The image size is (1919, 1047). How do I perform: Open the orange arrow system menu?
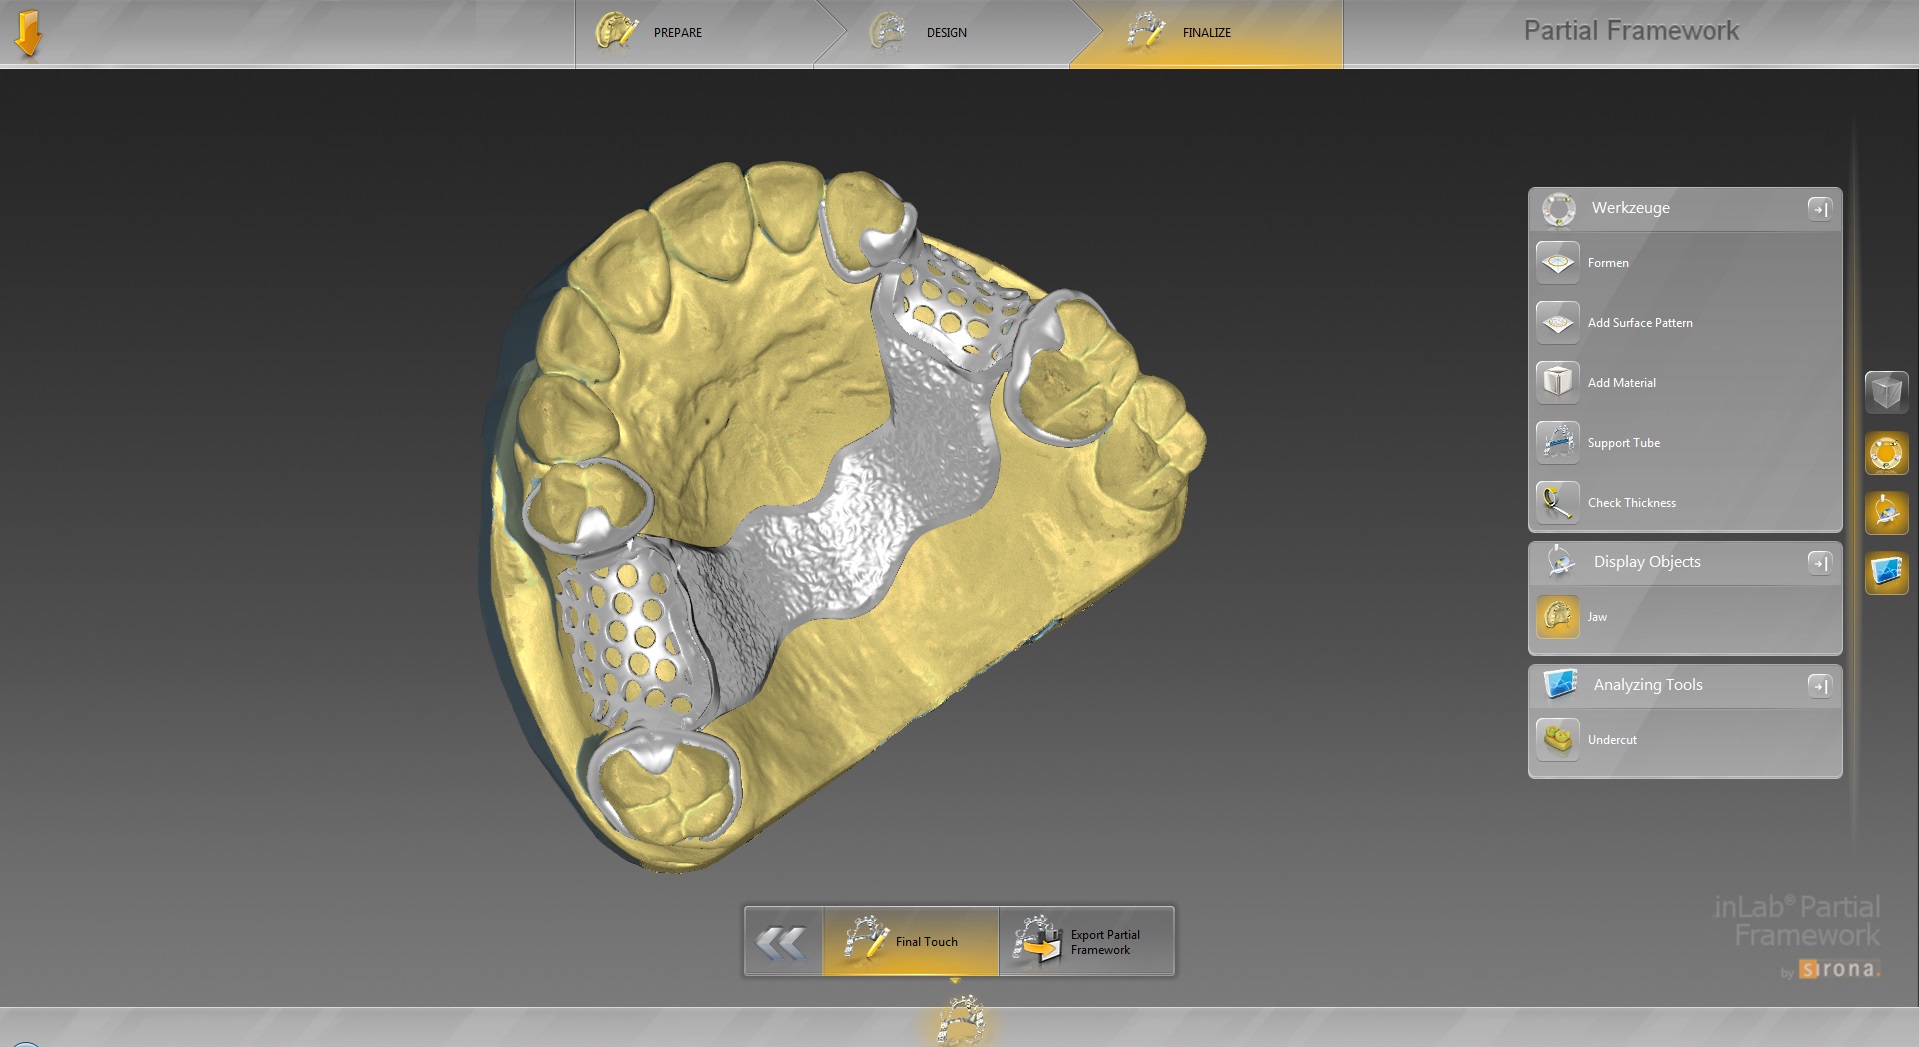click(x=28, y=33)
